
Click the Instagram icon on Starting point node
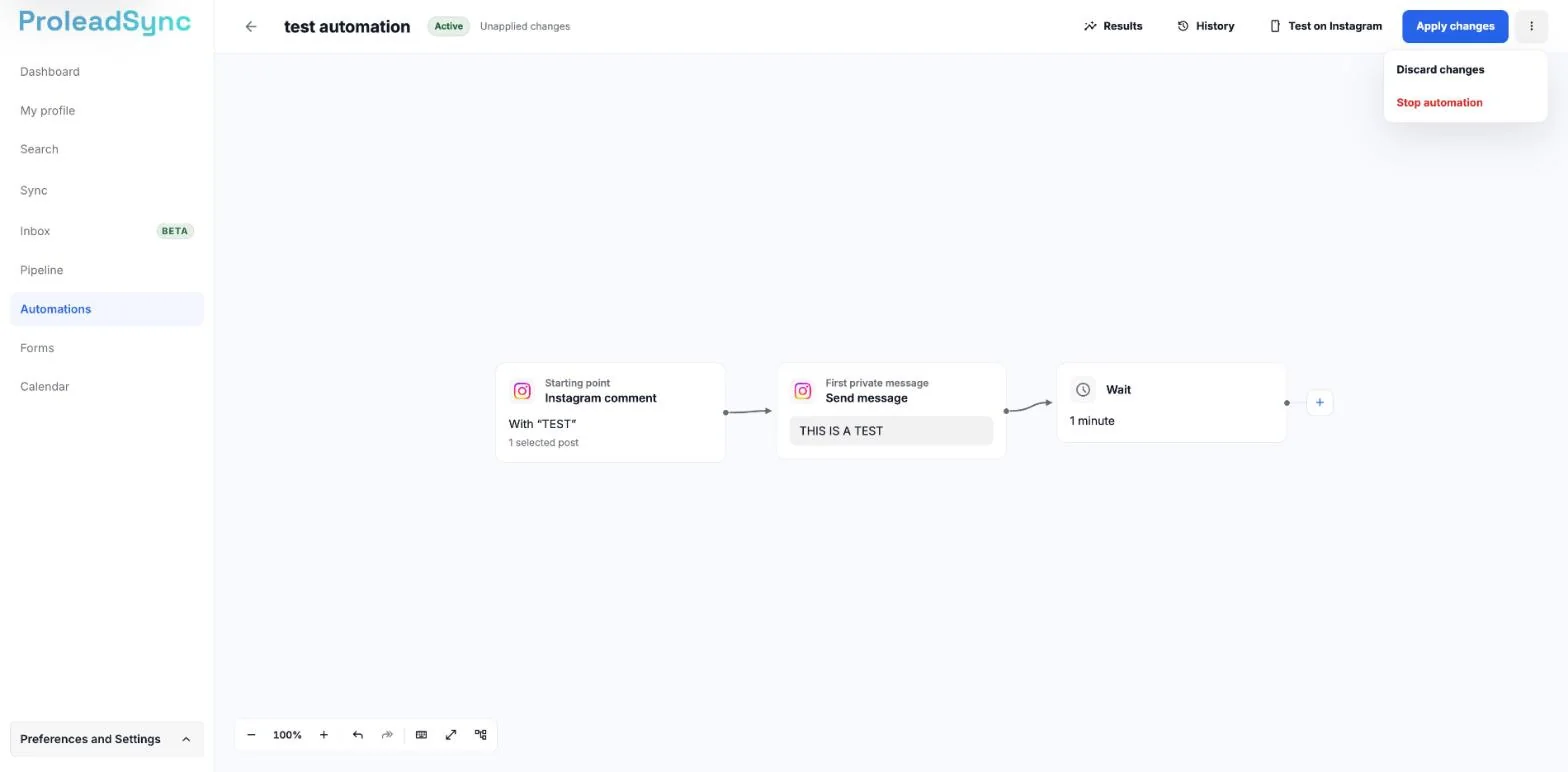click(522, 391)
